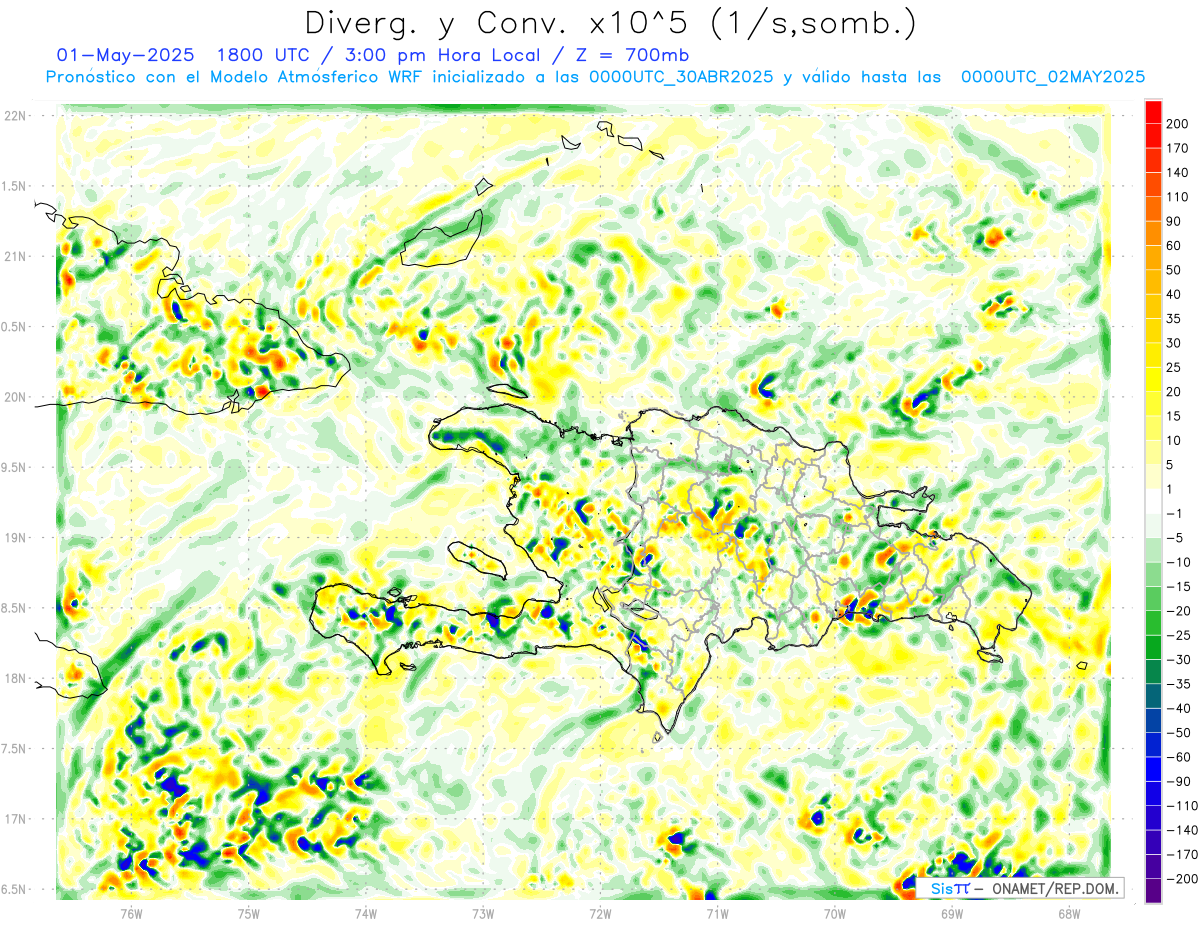Select the '-5' color scale value
Viewport: 1200px width, 927px height.
[1176, 538]
